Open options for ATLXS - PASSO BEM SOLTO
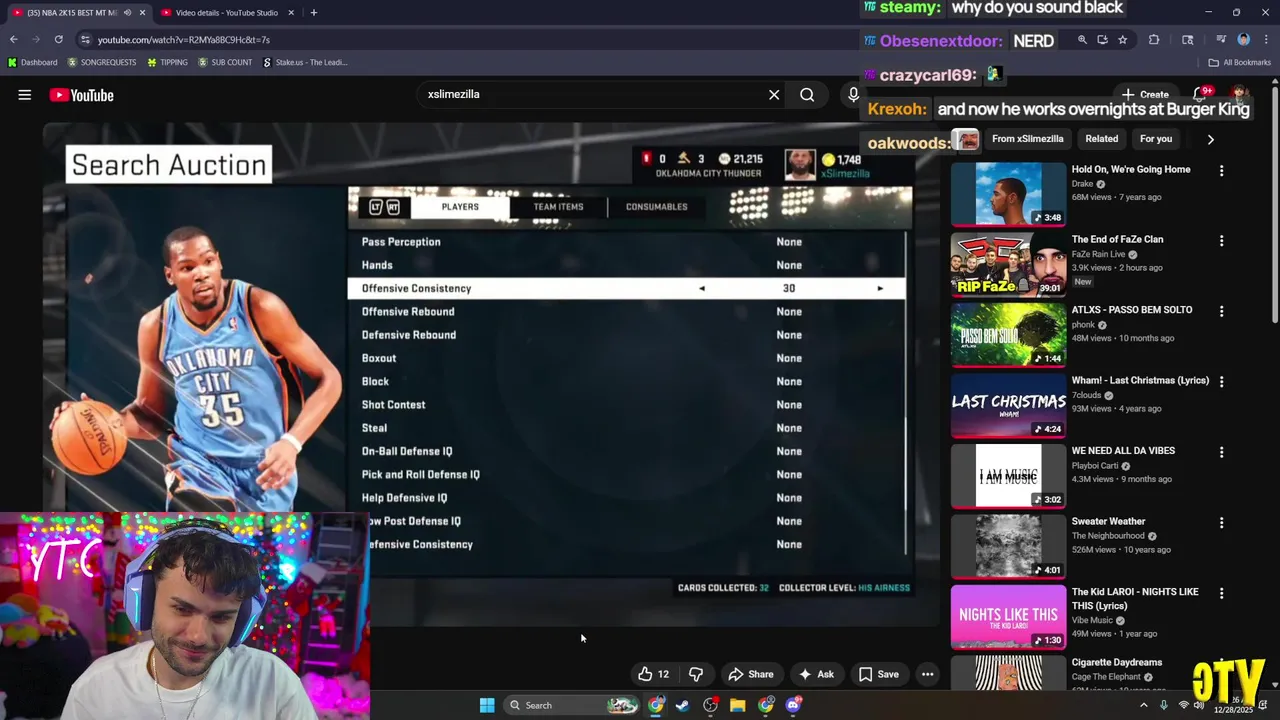 [x=1221, y=312]
